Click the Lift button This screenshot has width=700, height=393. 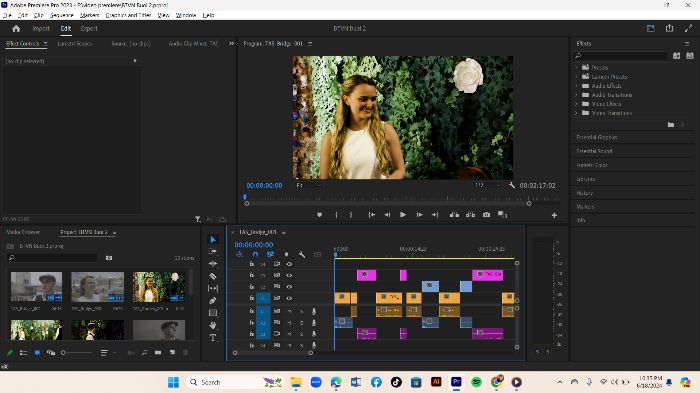click(454, 215)
